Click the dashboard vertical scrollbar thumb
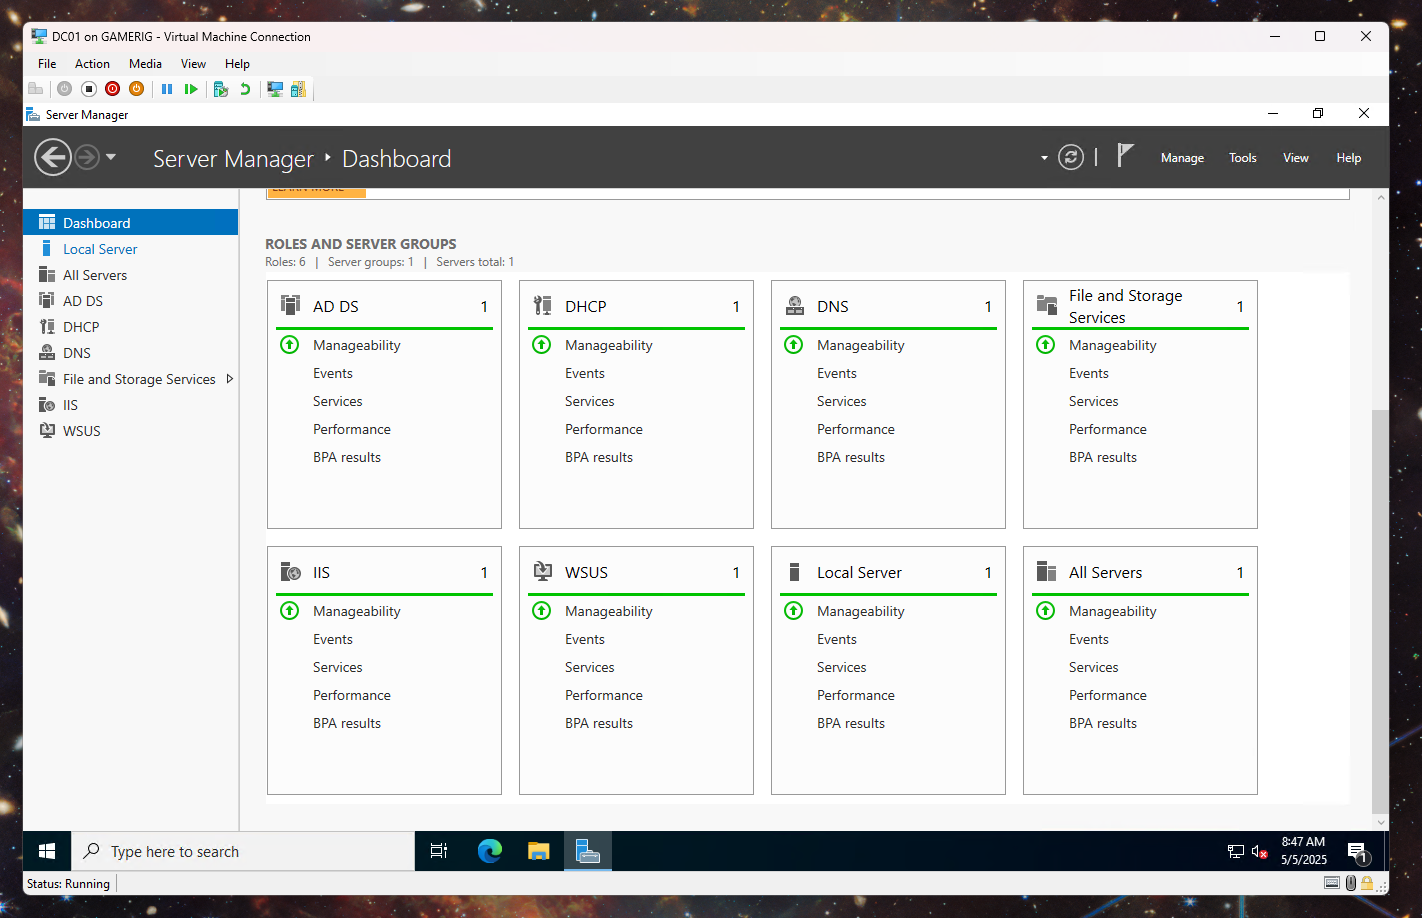The height and width of the screenshot is (918, 1422). [x=1380, y=610]
